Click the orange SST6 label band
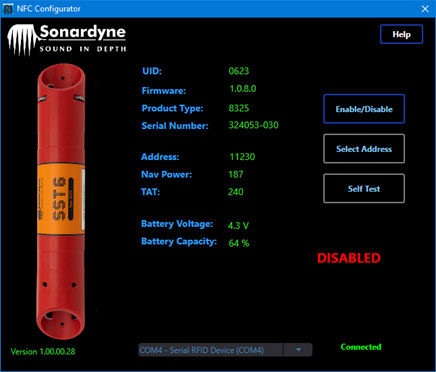The height and width of the screenshot is (372, 436). 61,199
